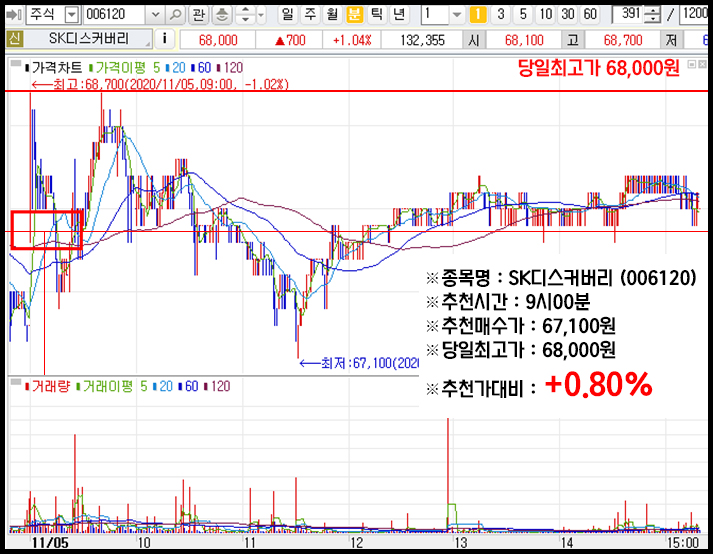Click the 최저:67,100 low marker label
The width and height of the screenshot is (713, 554).
pyautogui.click(x=359, y=363)
